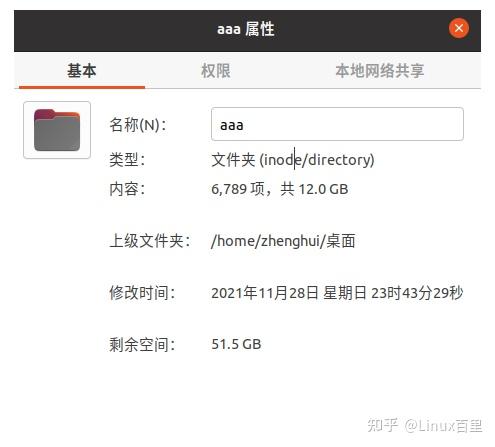Select the 基本 tab
Screen dimensions: 495x447
(x=82, y=71)
